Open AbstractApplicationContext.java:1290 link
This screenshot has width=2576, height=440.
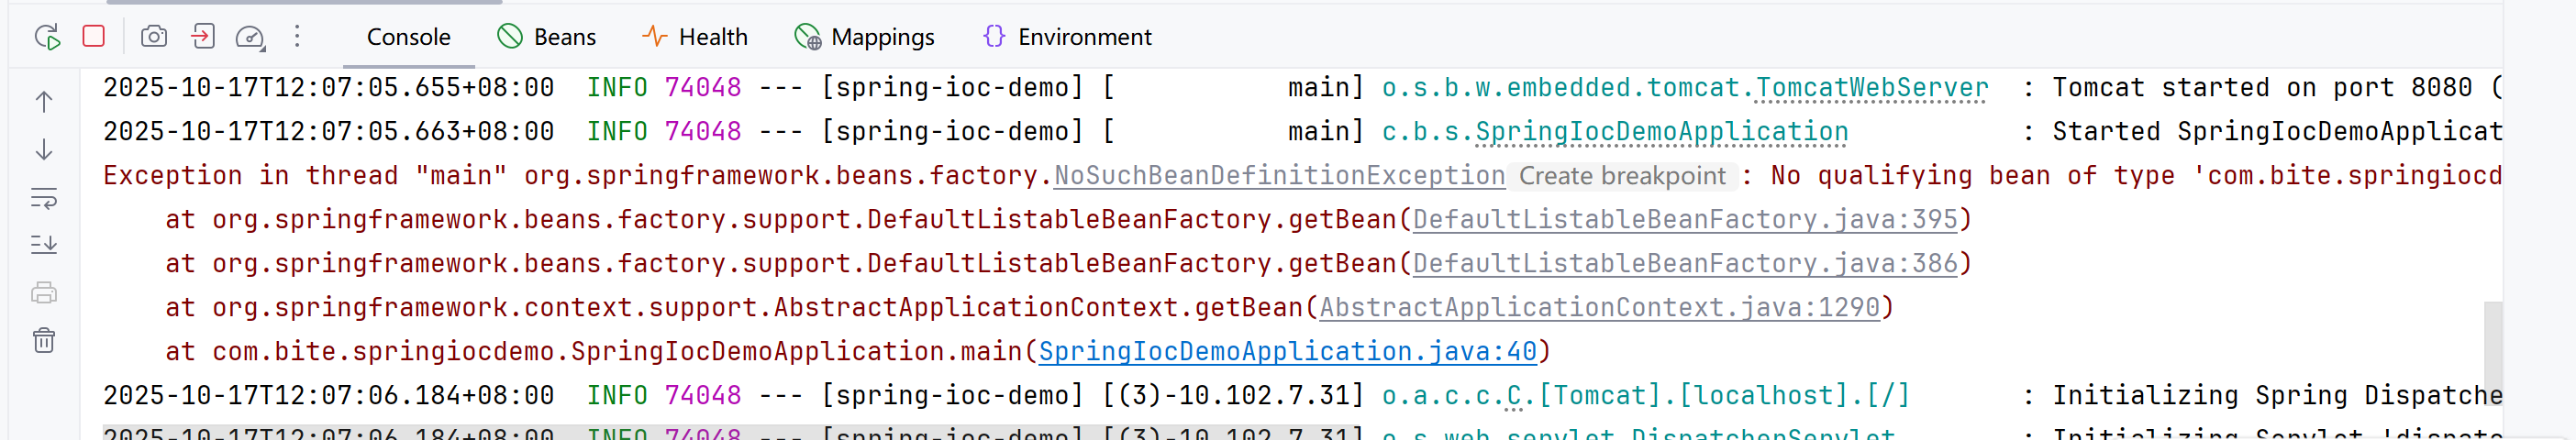pos(1600,307)
